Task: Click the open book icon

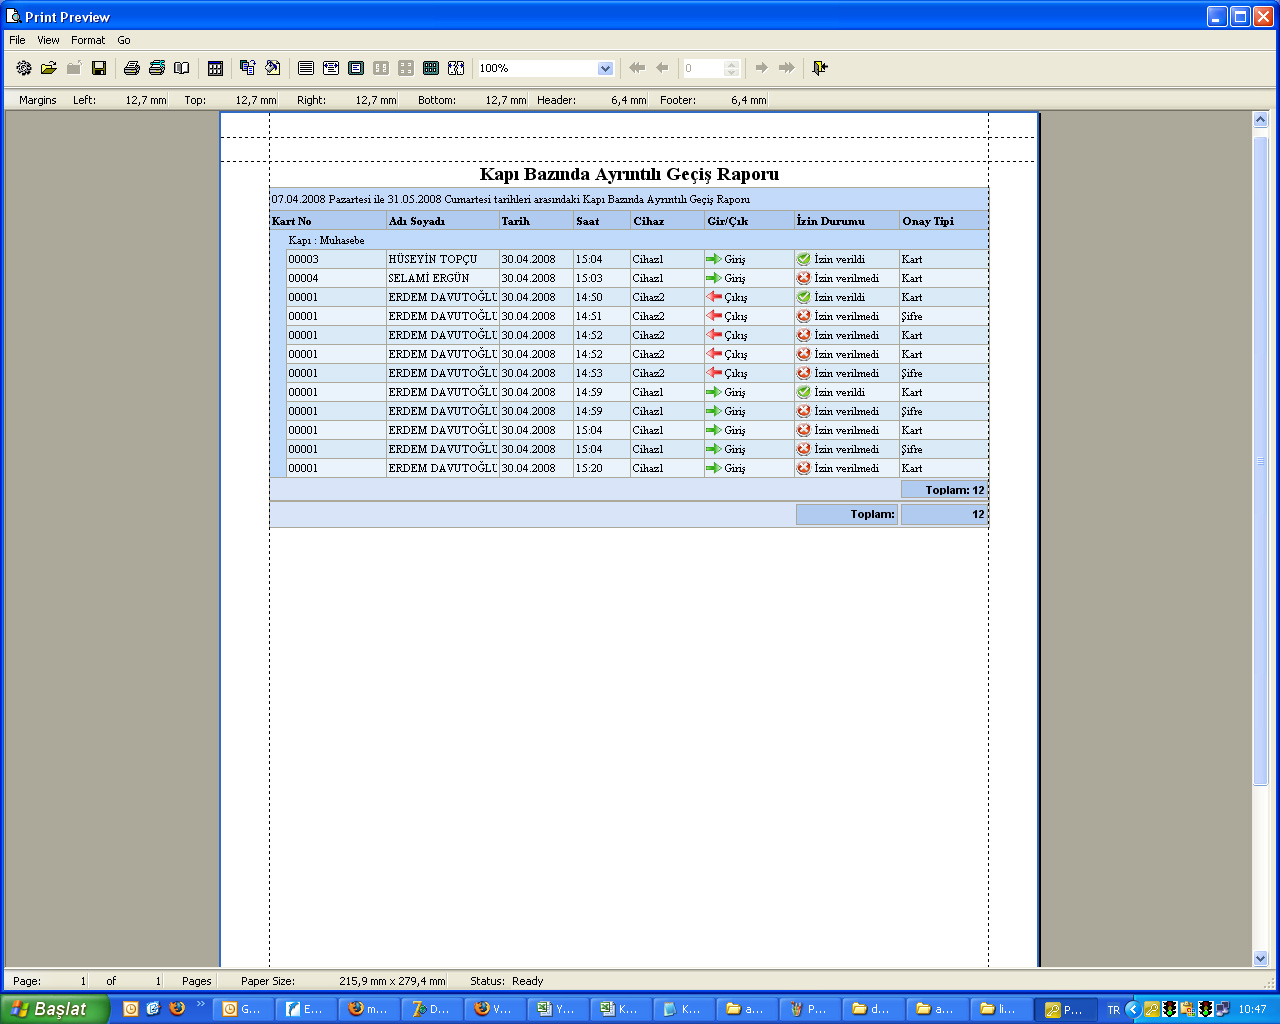Action: (182, 68)
